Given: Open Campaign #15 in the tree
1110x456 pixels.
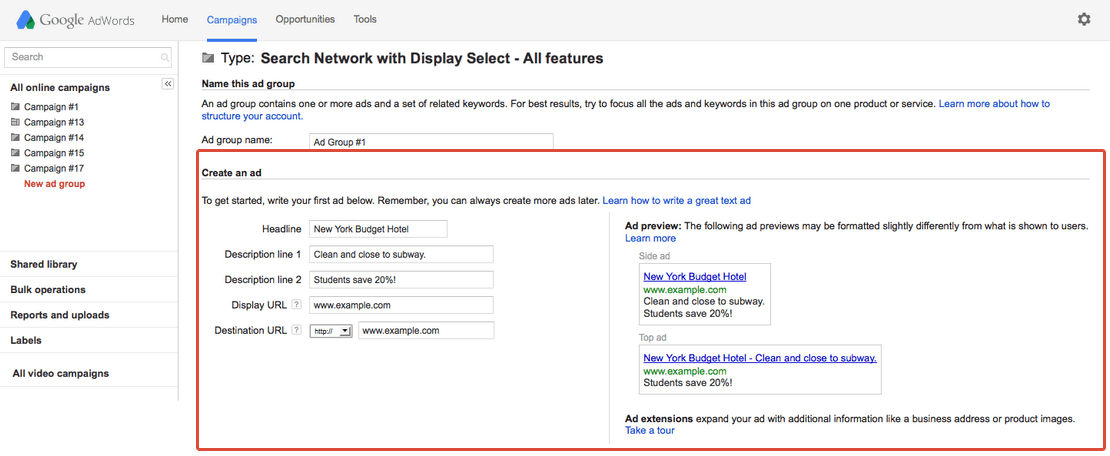Looking at the screenshot, I should click(54, 153).
